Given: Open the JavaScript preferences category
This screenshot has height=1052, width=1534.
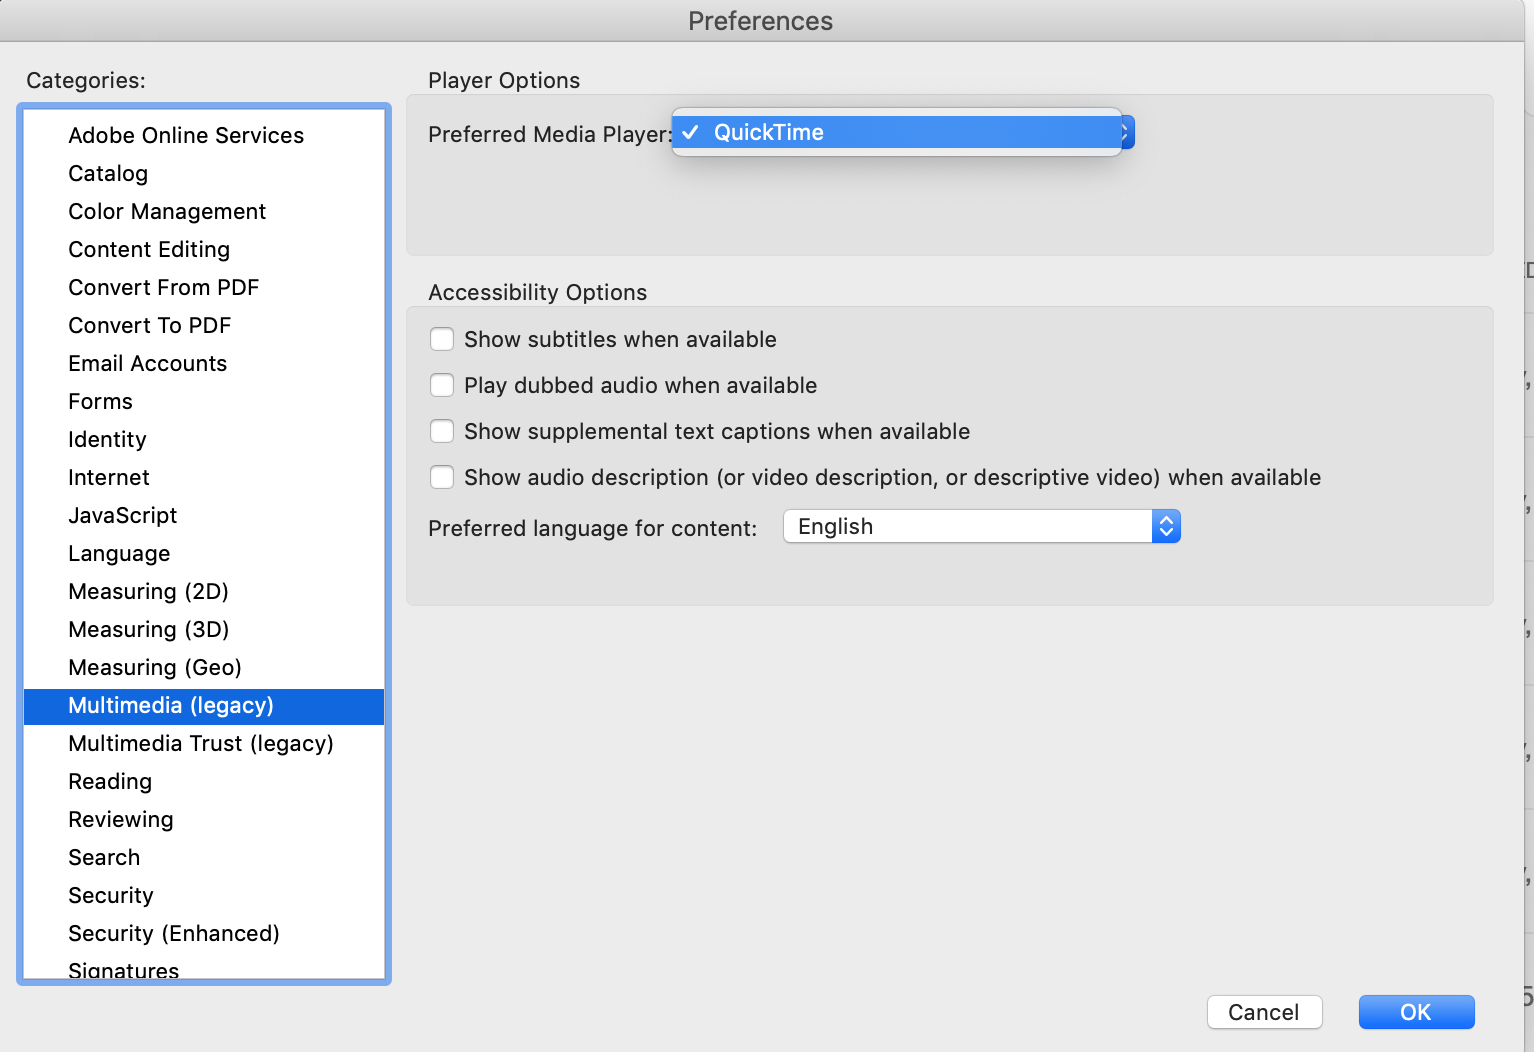Looking at the screenshot, I should [122, 515].
